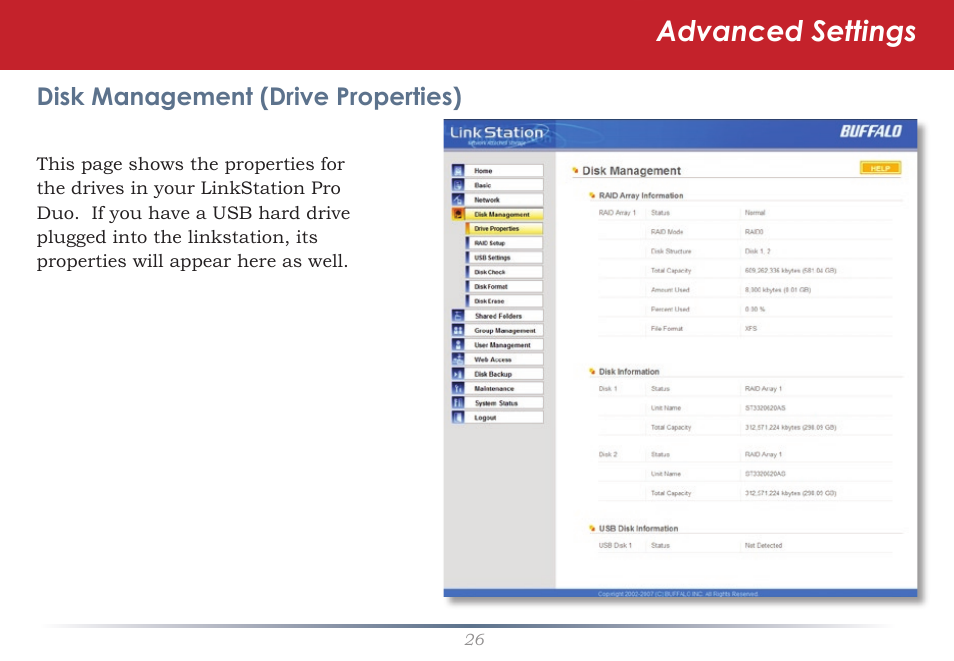Viewport: 954px width, 661px height.
Task: Click the Disk 1 label
Action: [x=608, y=388]
